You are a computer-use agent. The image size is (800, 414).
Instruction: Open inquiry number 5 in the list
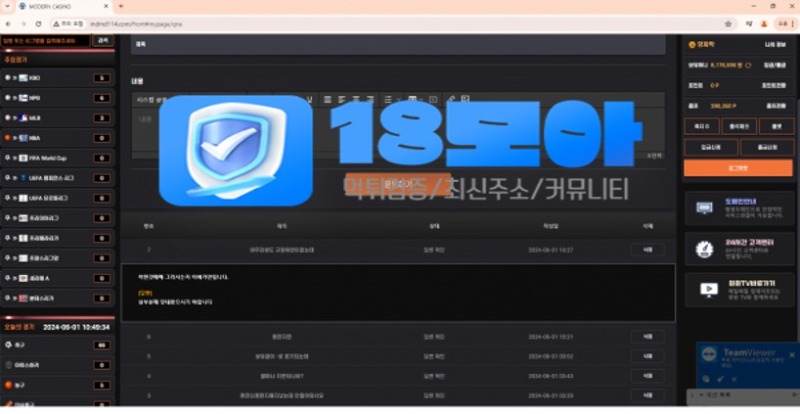tap(398, 356)
